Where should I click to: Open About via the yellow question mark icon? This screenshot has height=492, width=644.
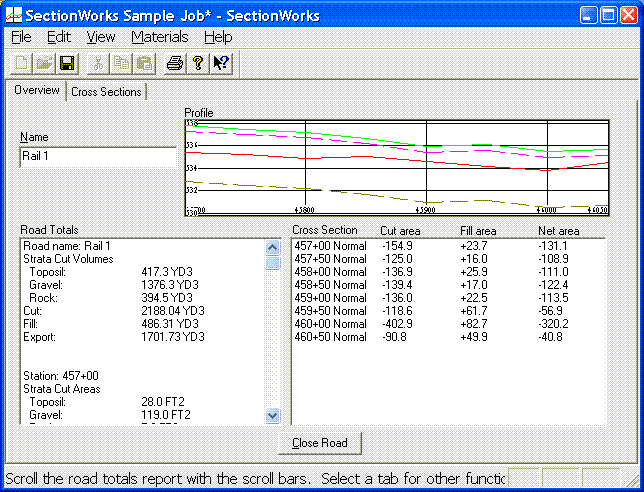pos(198,63)
